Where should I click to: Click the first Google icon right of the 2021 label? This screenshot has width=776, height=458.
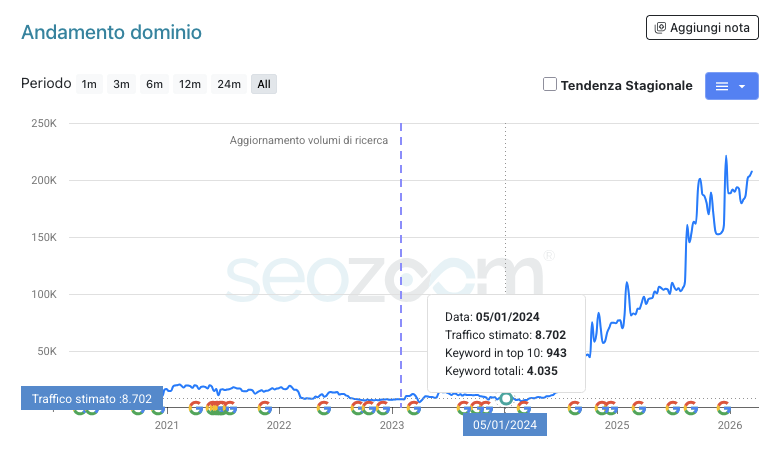coord(196,407)
